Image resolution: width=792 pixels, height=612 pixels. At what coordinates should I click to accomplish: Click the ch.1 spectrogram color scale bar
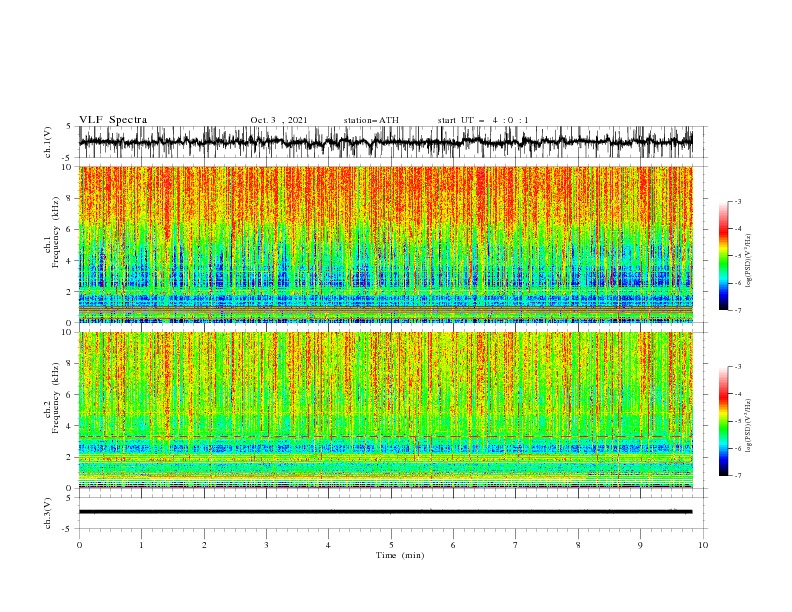723,255
